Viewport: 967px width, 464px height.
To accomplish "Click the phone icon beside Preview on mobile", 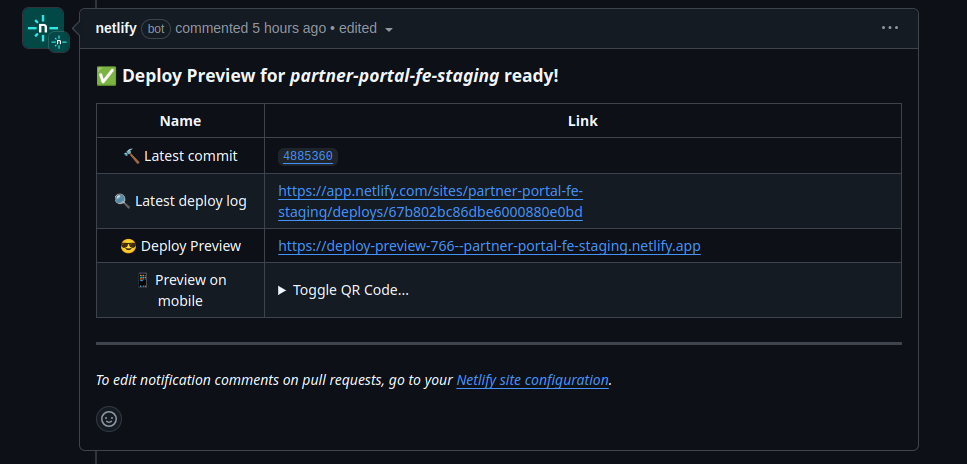I will [143, 280].
